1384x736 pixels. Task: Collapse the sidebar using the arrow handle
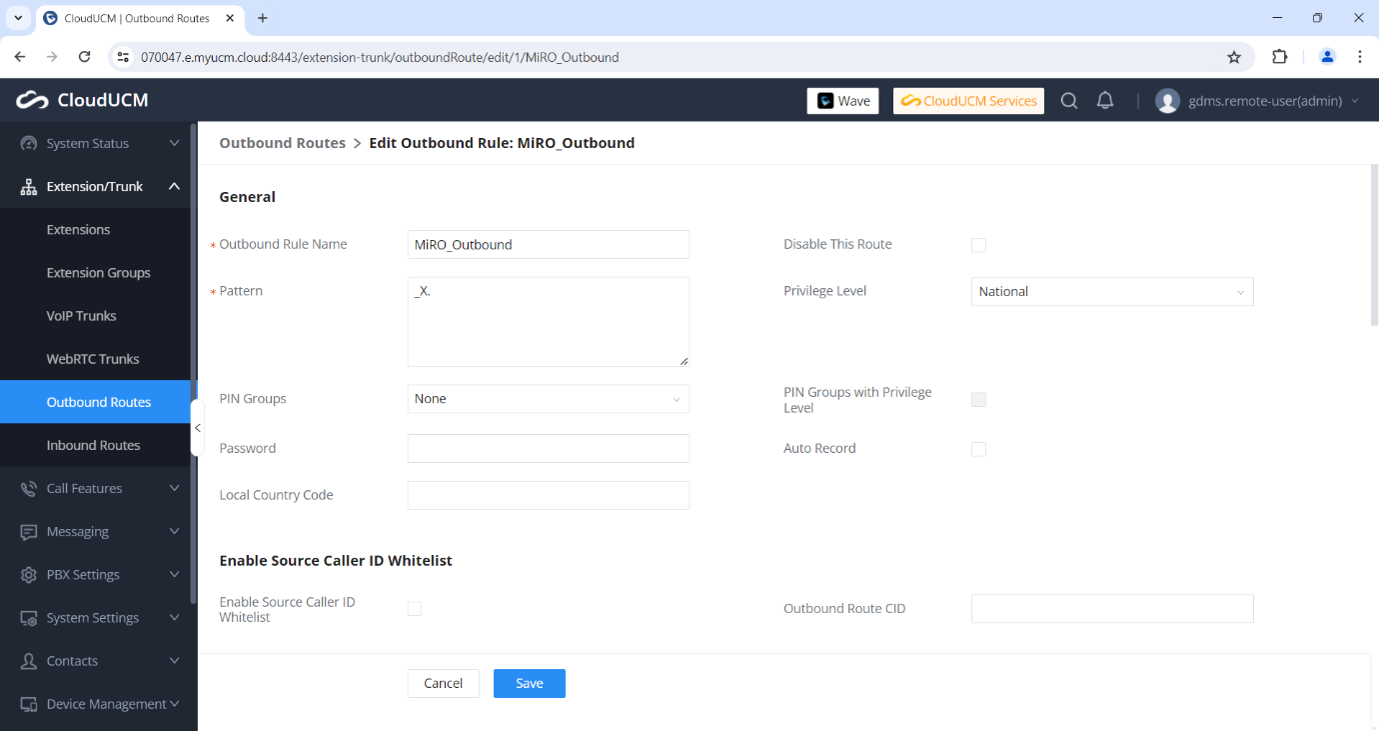(197, 428)
